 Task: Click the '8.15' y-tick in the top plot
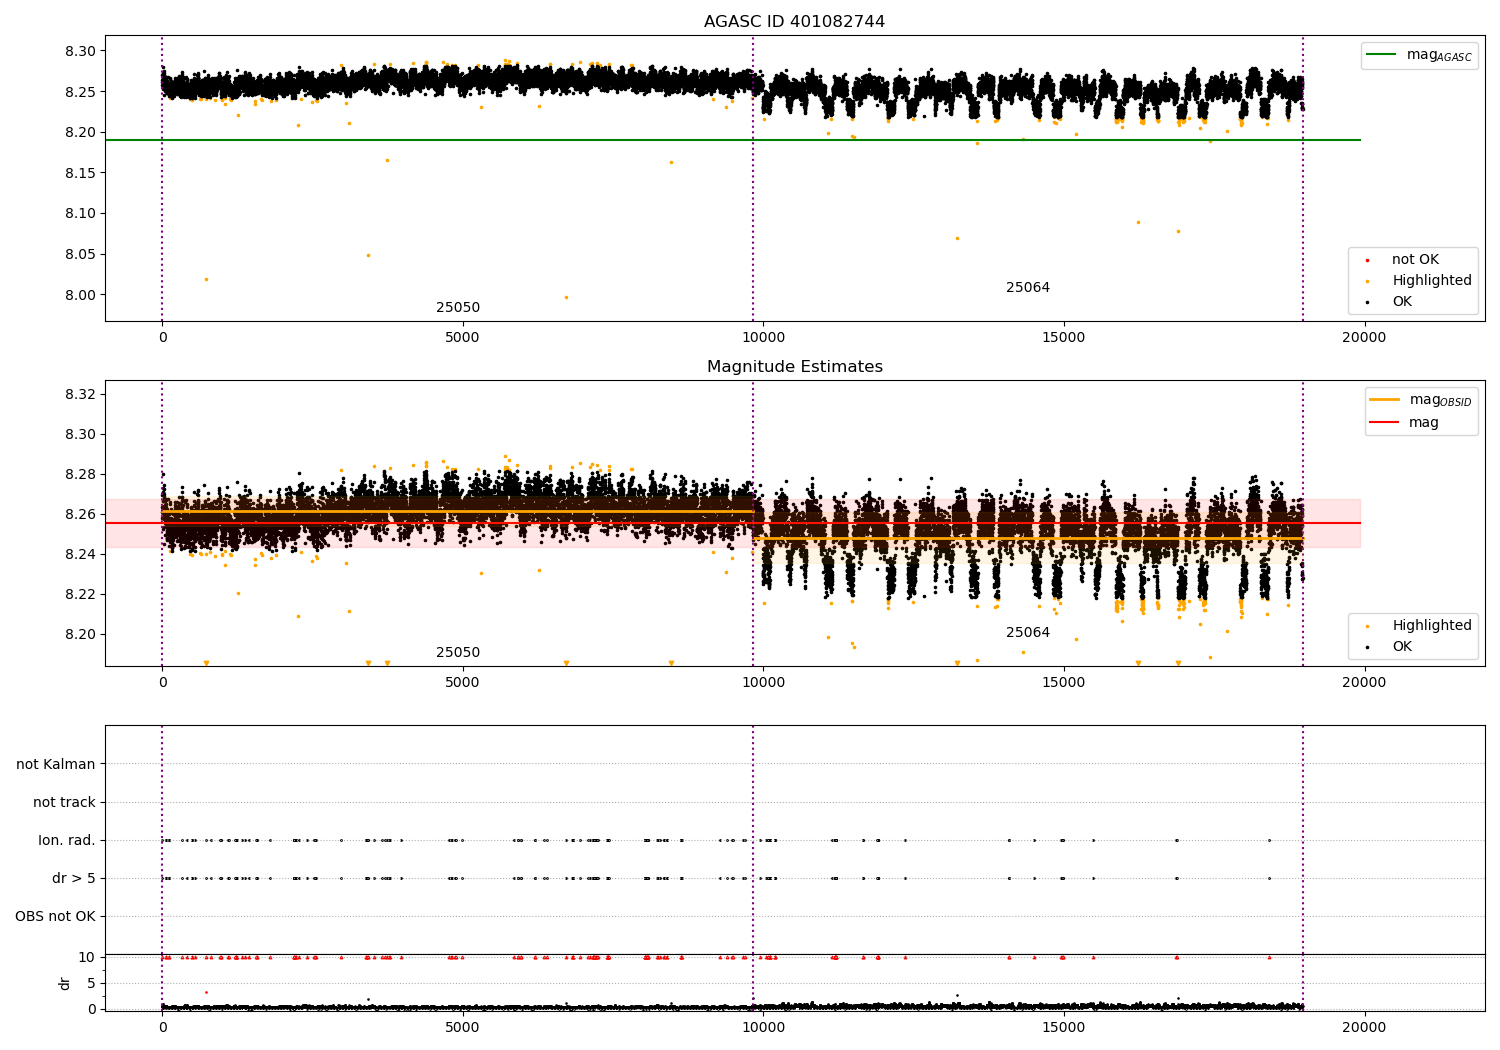[x=82, y=173]
